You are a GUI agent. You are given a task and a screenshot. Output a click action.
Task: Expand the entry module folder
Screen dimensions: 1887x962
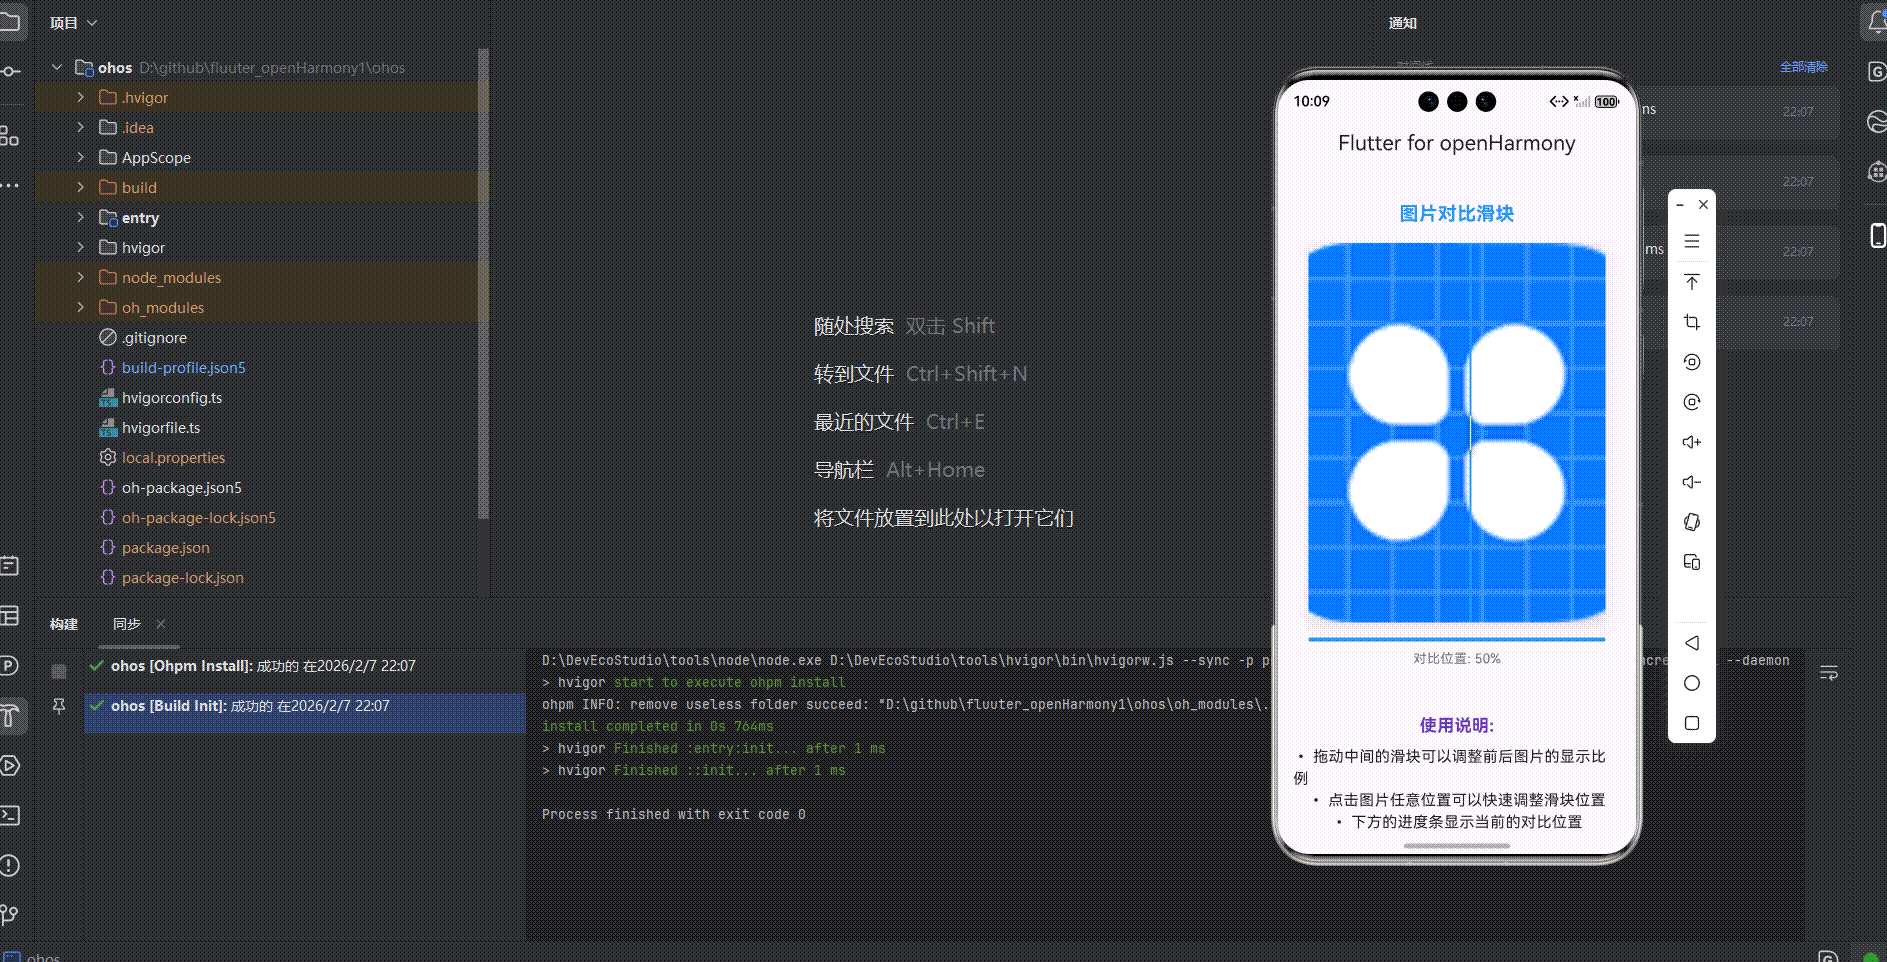pyautogui.click(x=81, y=217)
